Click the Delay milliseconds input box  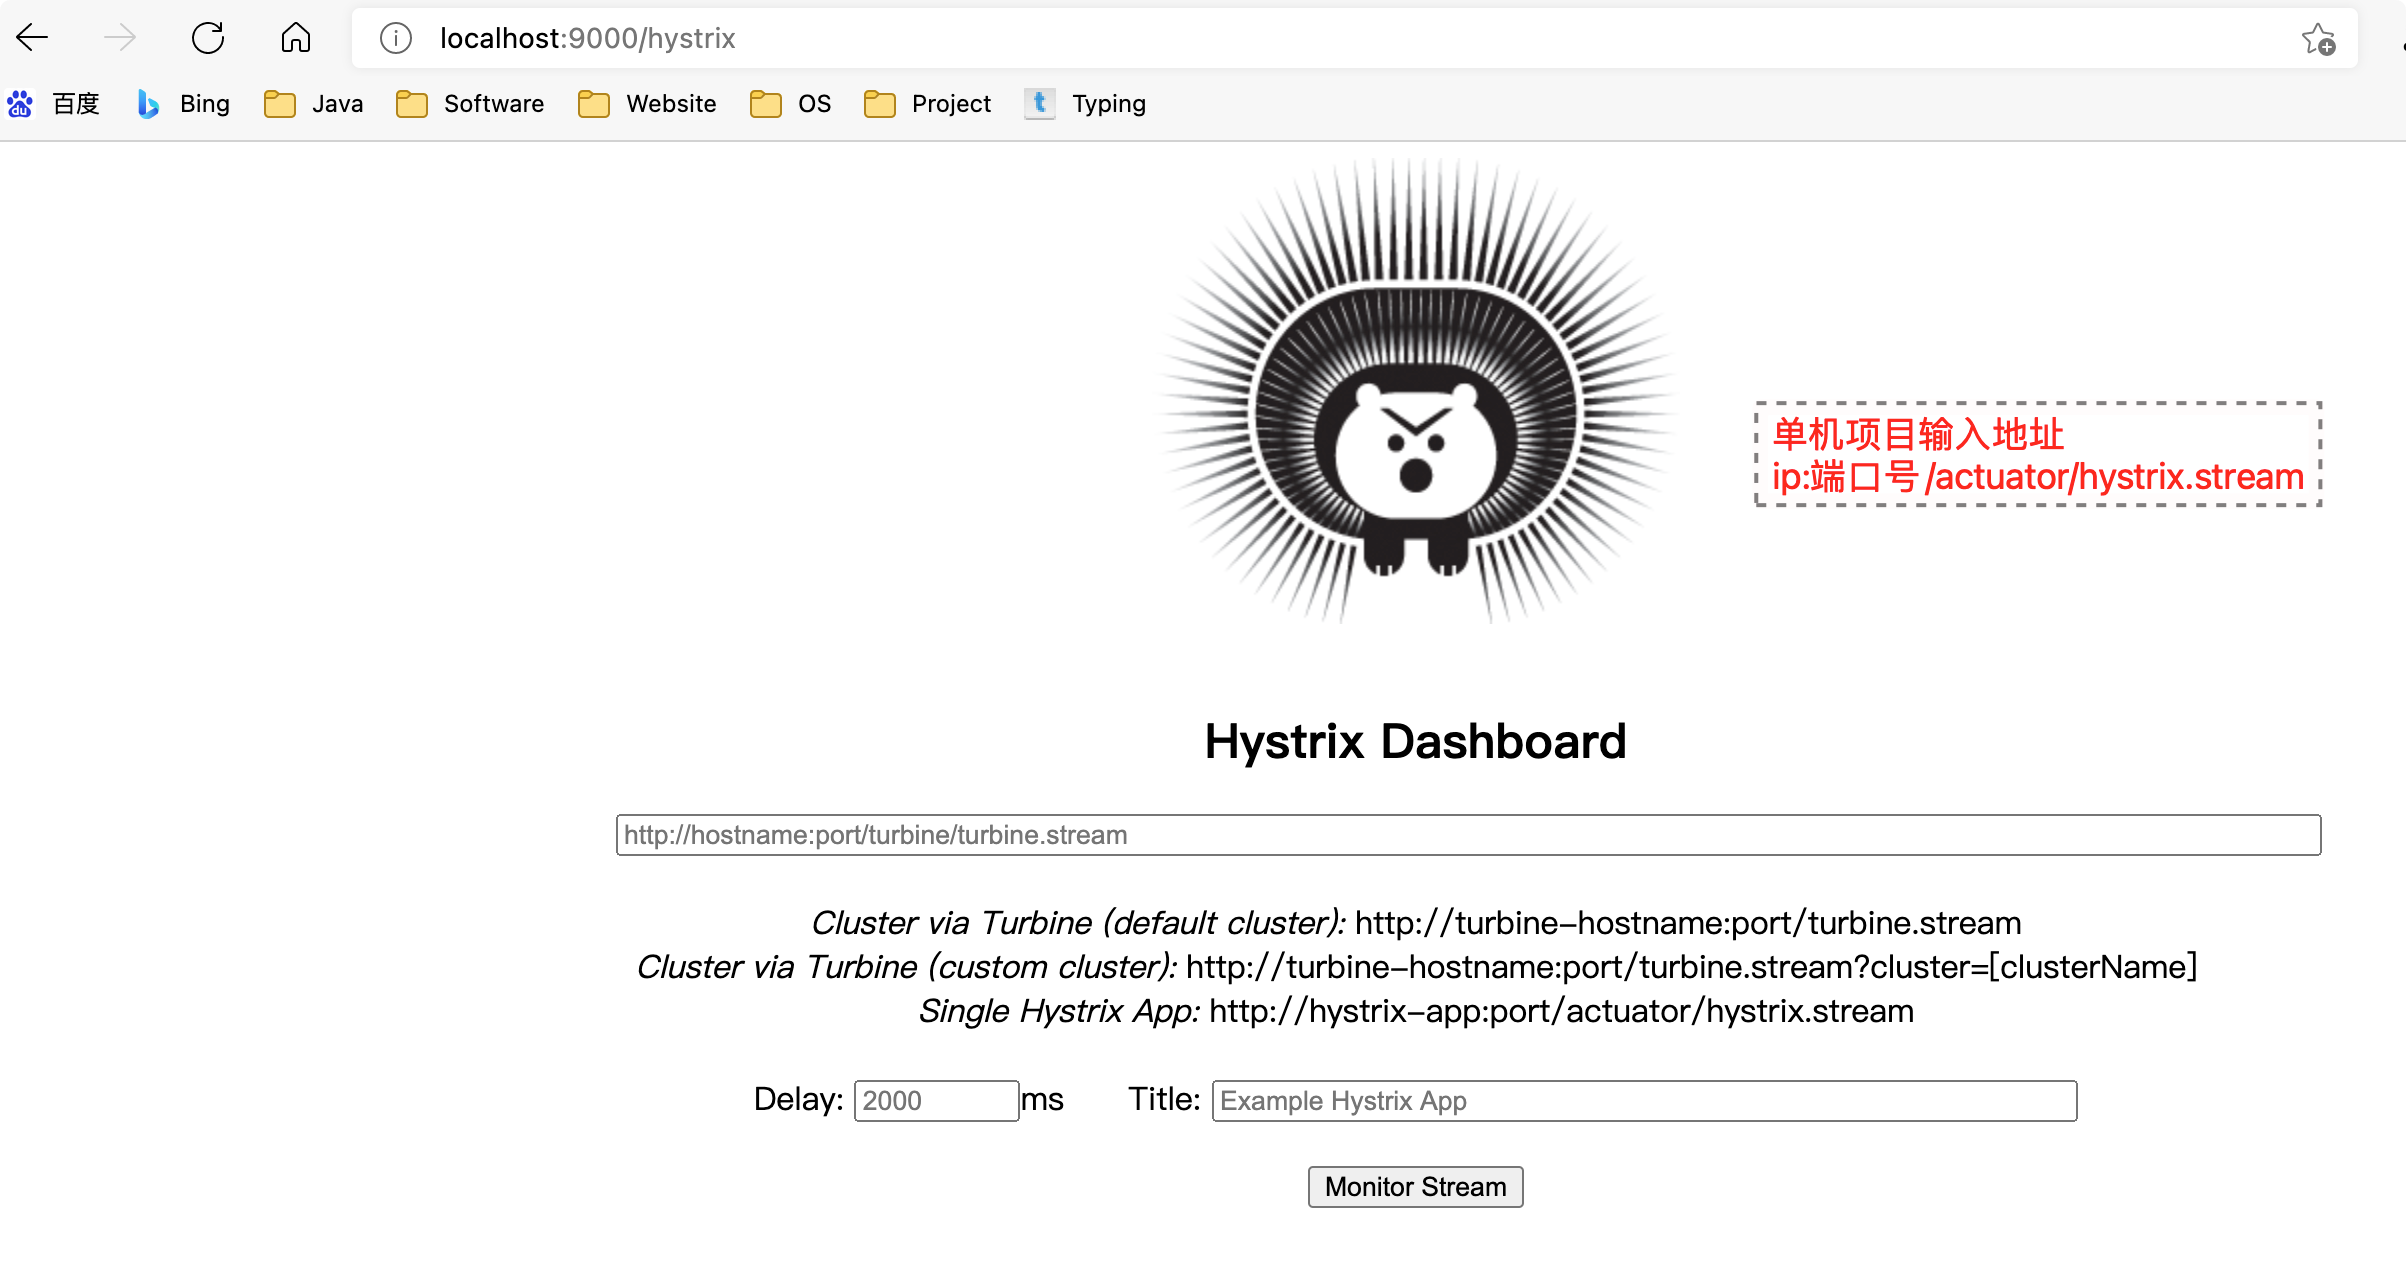936,1101
